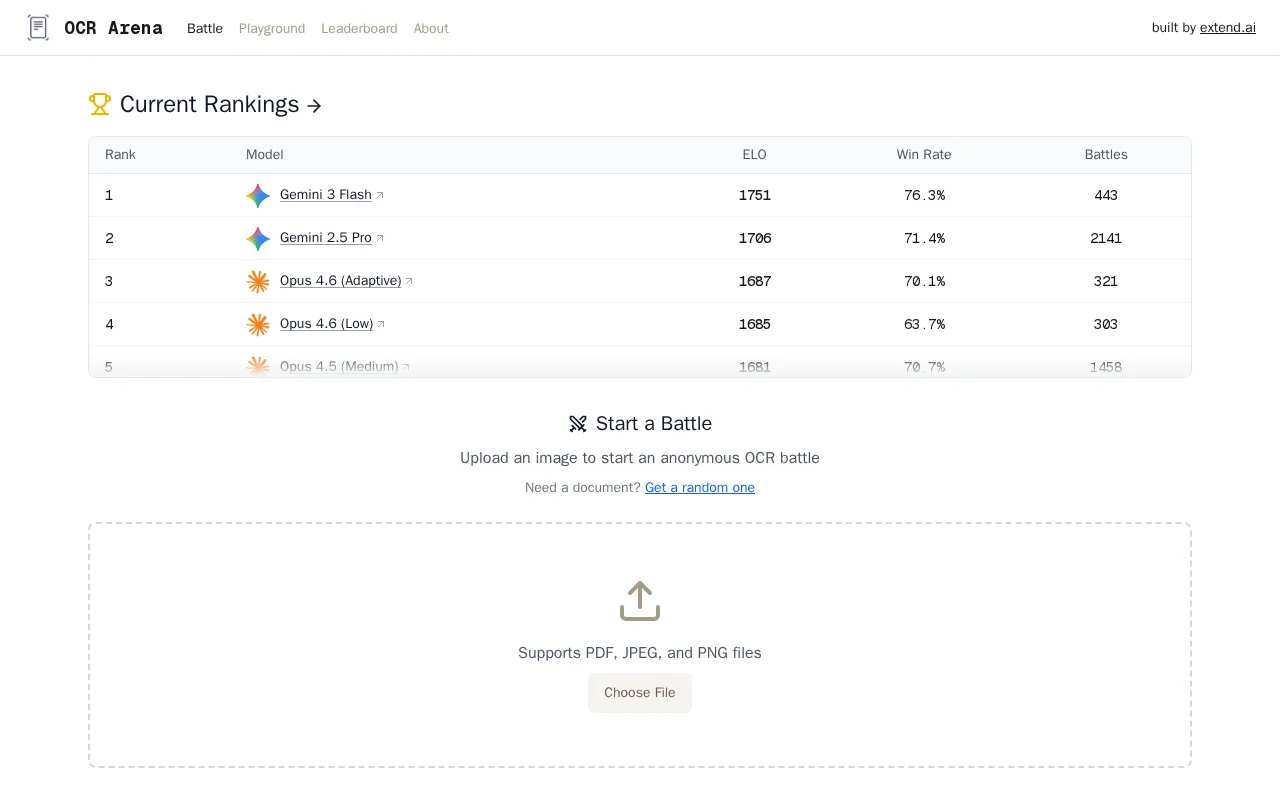Open the About page

431,28
